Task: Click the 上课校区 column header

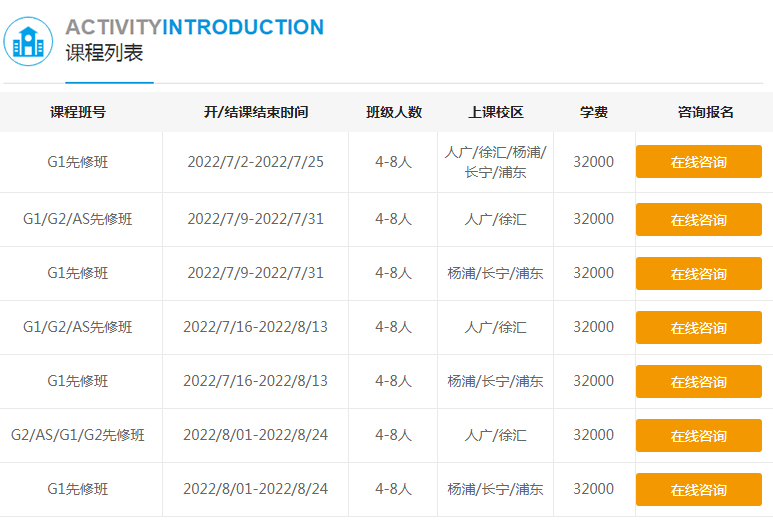Action: pos(496,112)
